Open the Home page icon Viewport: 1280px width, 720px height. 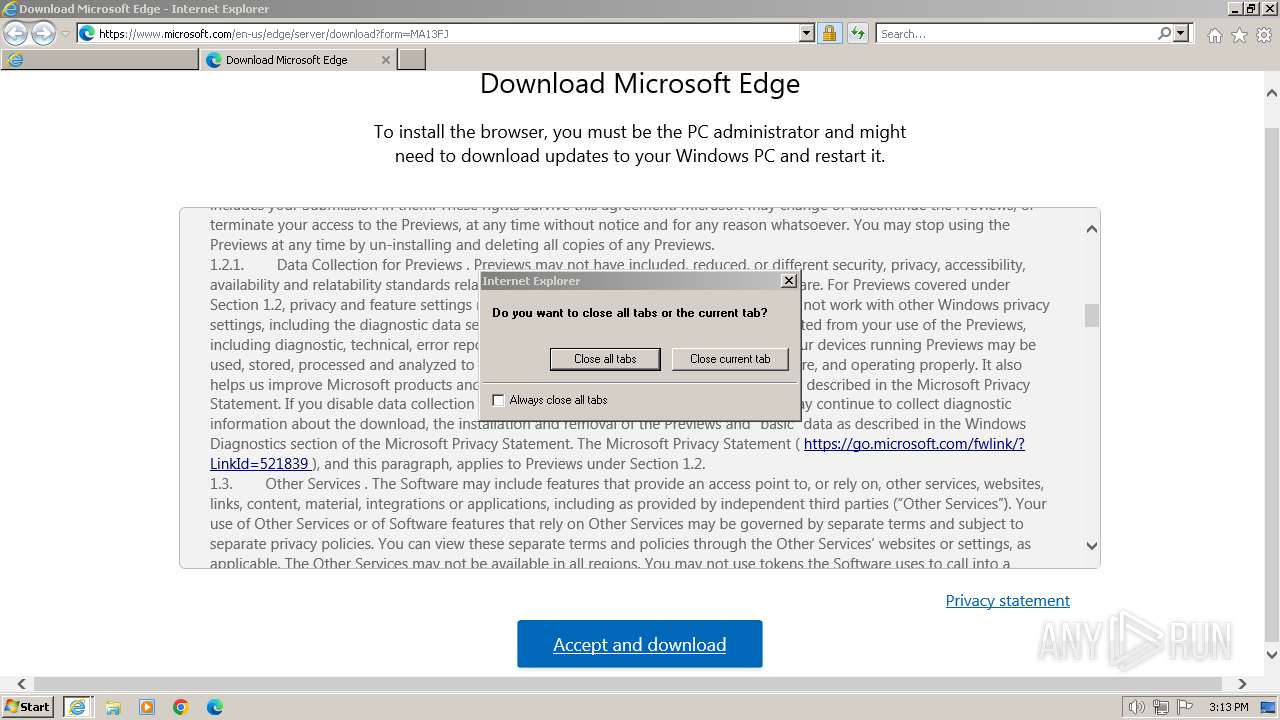tap(1214, 35)
